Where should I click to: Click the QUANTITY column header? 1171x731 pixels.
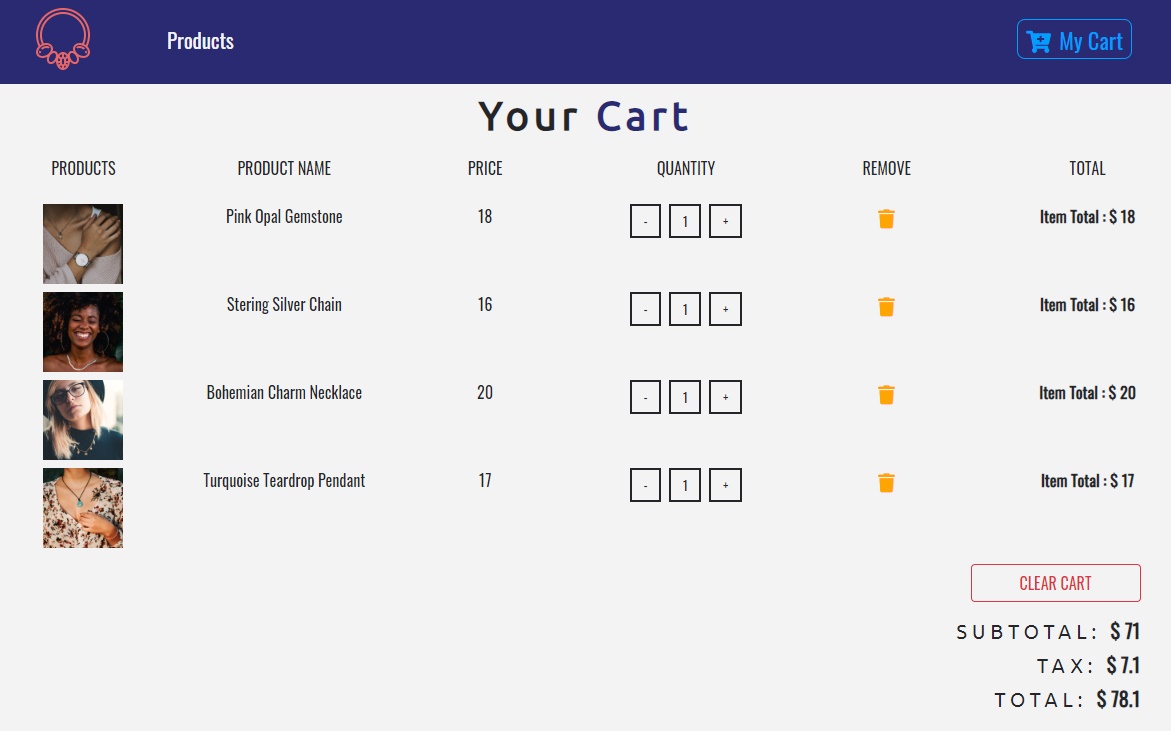tap(686, 169)
